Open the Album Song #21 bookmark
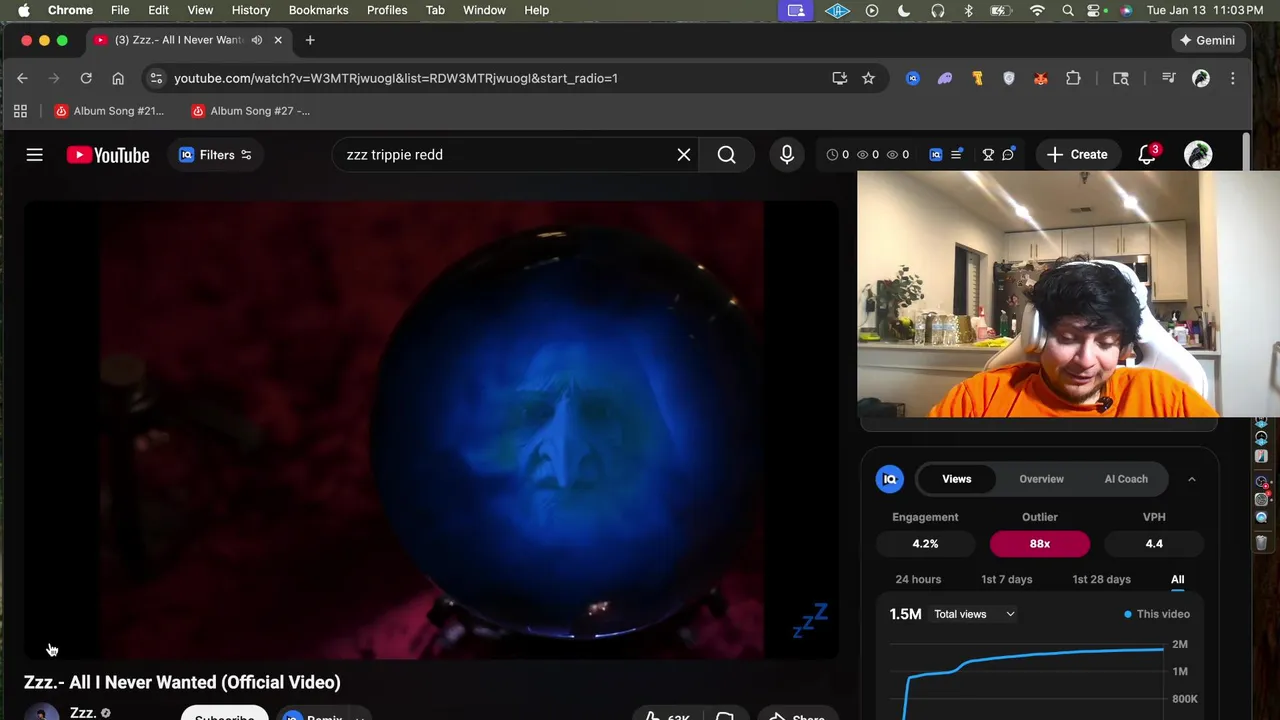 [109, 111]
